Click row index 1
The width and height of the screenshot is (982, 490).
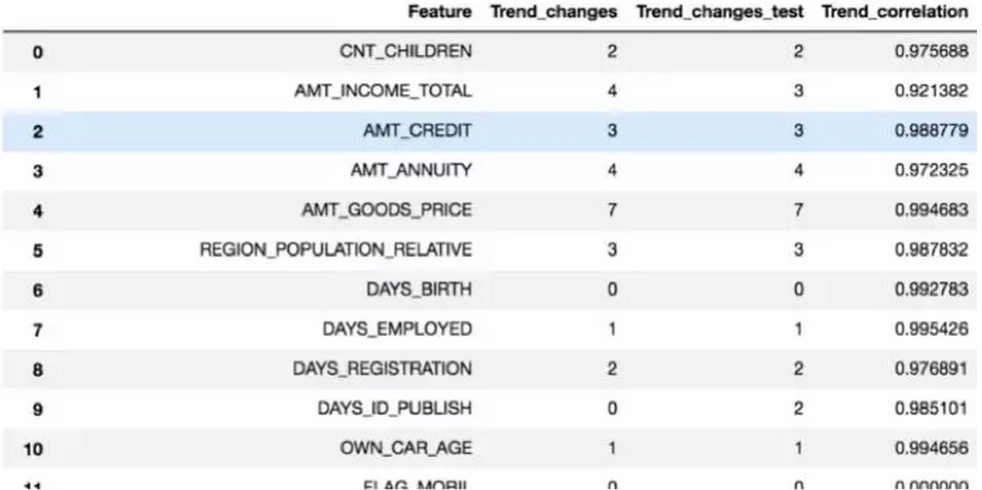pyautogui.click(x=38, y=92)
